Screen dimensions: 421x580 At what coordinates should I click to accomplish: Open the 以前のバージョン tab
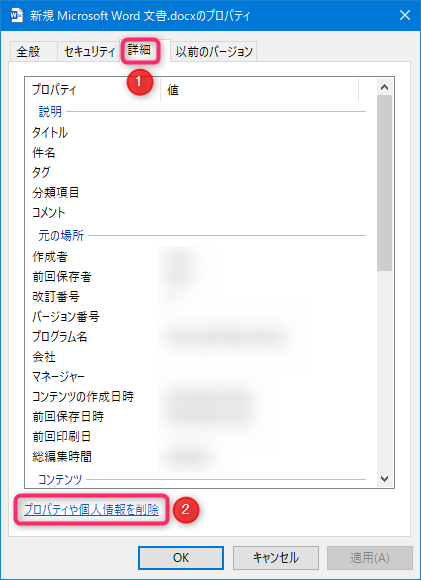pyautogui.click(x=213, y=51)
